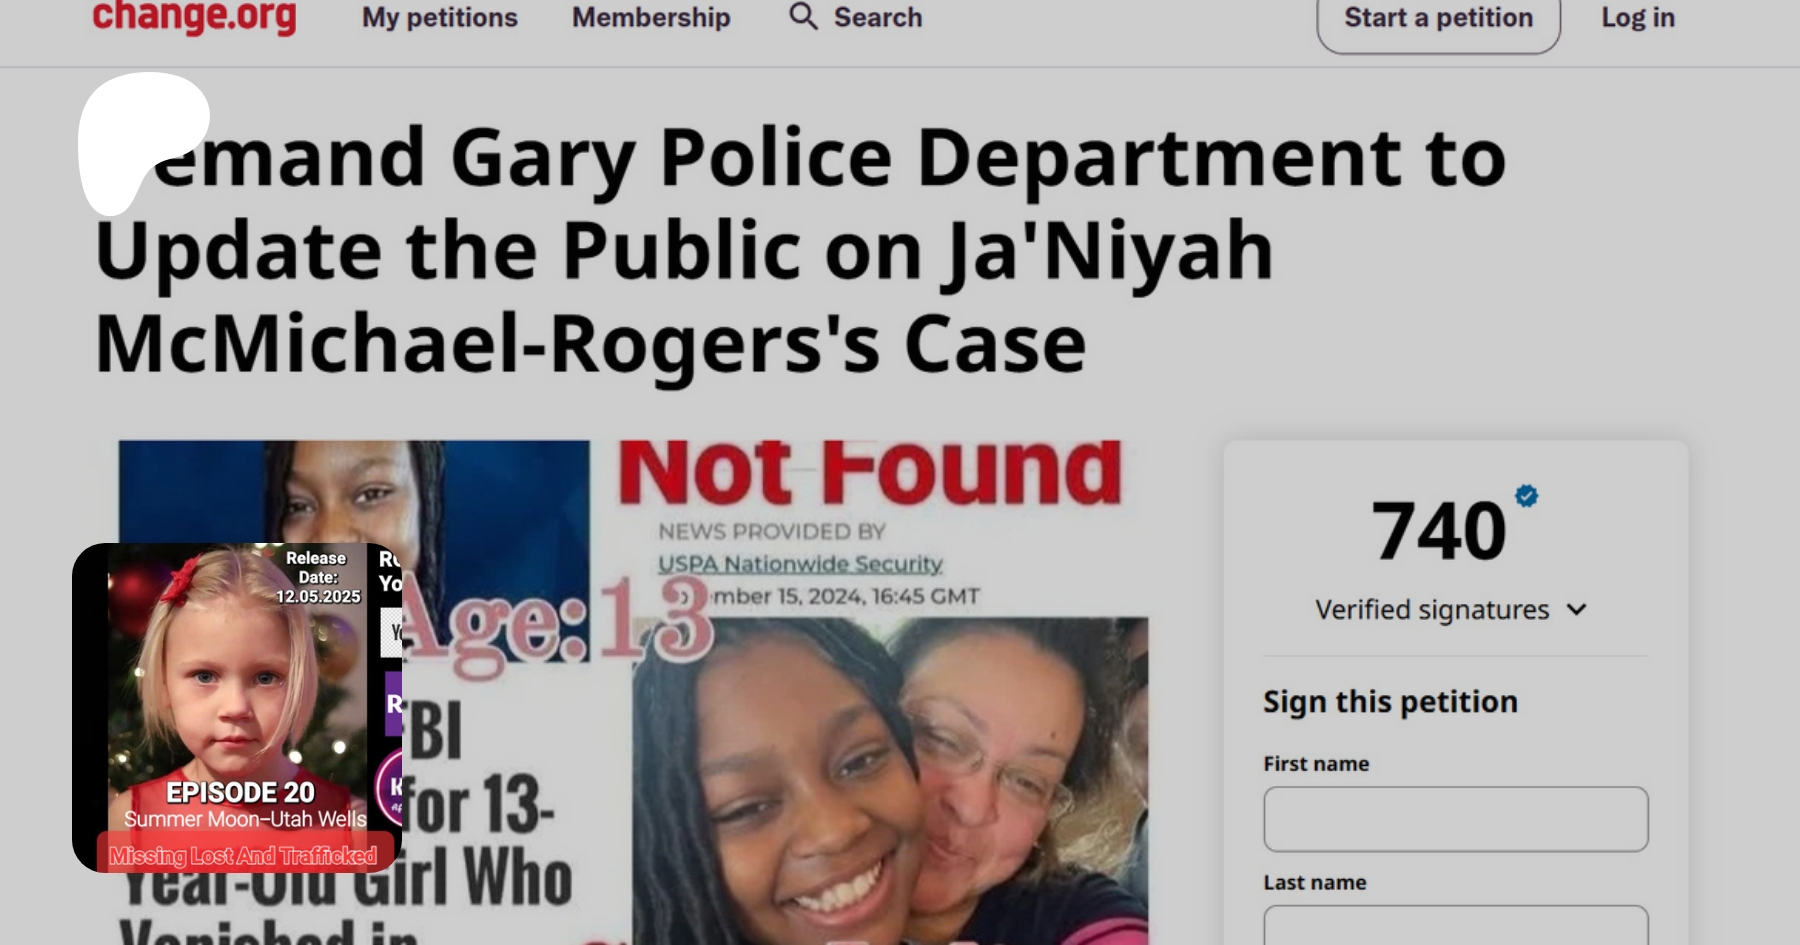This screenshot has height=945, width=1800.
Task: Click the Sign this petition heading
Action: pos(1390,702)
